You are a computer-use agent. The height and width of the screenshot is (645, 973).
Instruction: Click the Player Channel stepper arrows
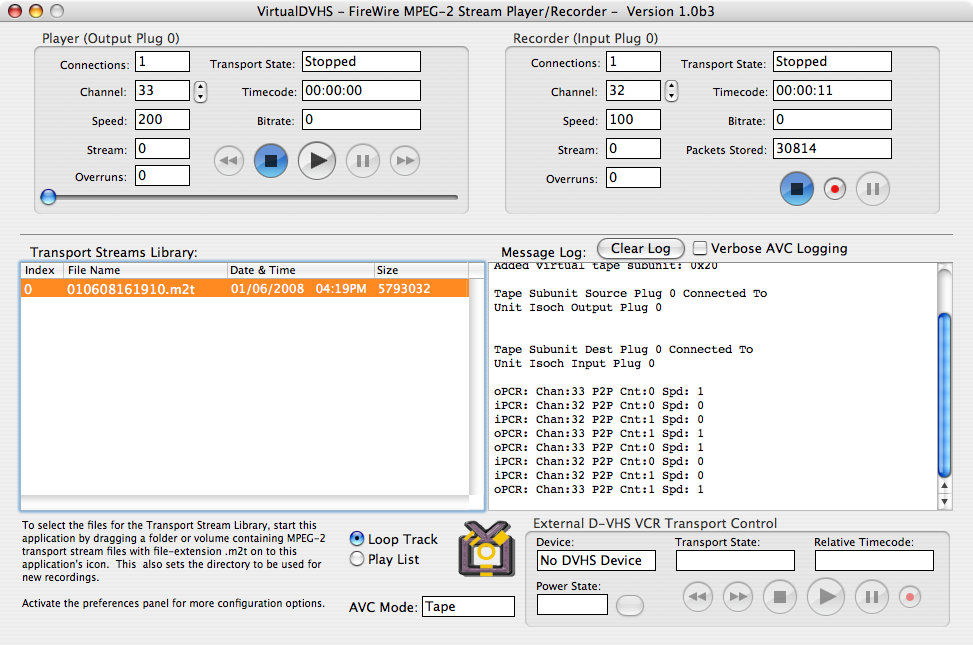(200, 91)
